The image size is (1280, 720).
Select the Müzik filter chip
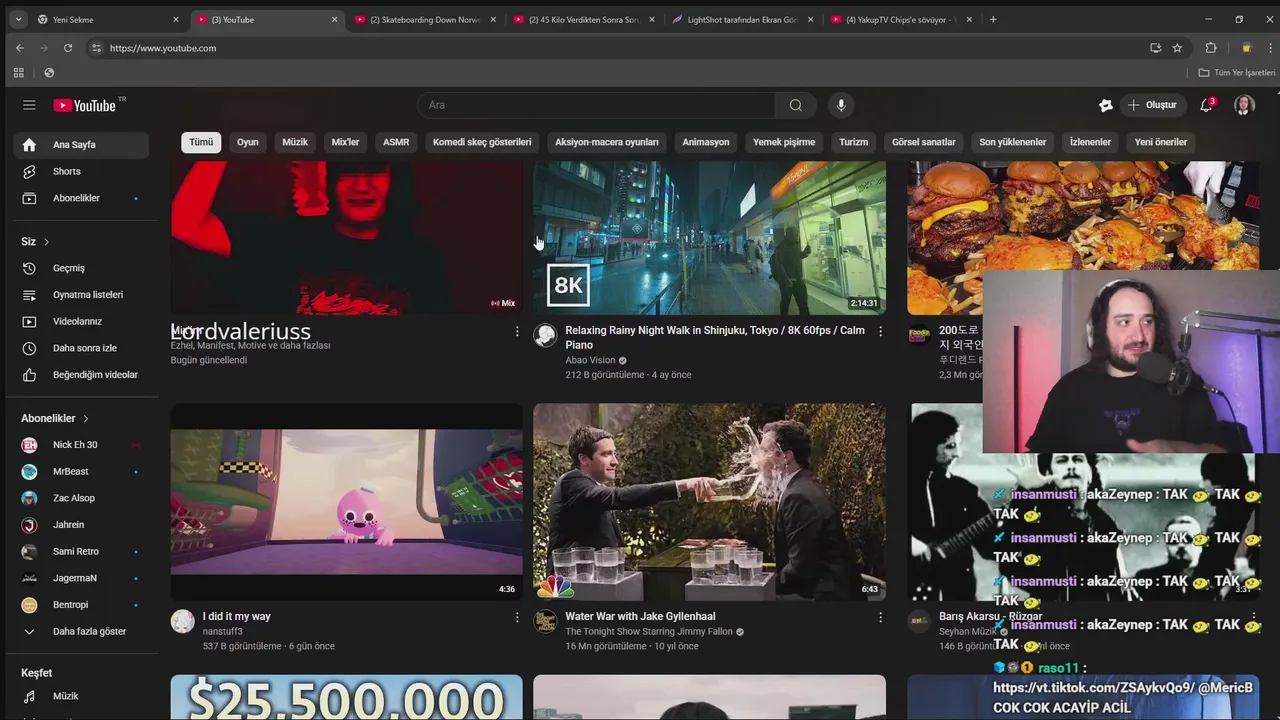[295, 142]
